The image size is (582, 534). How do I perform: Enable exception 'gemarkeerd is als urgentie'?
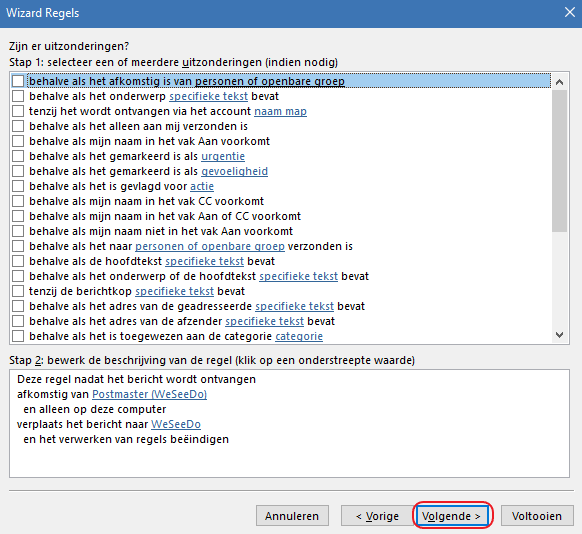point(18,156)
